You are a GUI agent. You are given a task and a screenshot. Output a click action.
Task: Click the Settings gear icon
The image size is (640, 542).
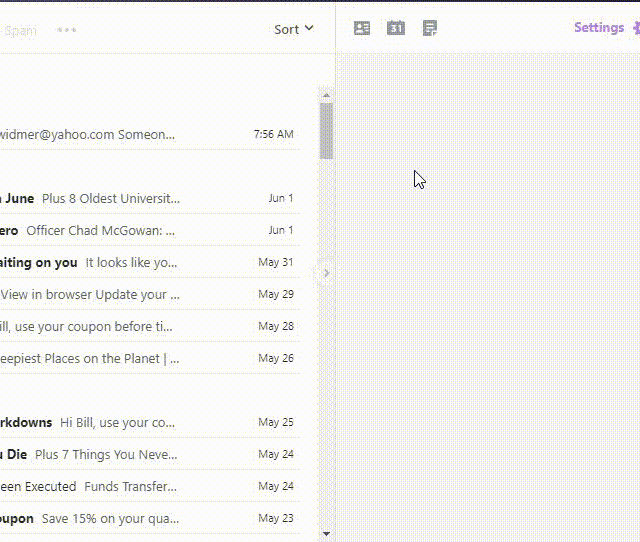pyautogui.click(x=635, y=29)
